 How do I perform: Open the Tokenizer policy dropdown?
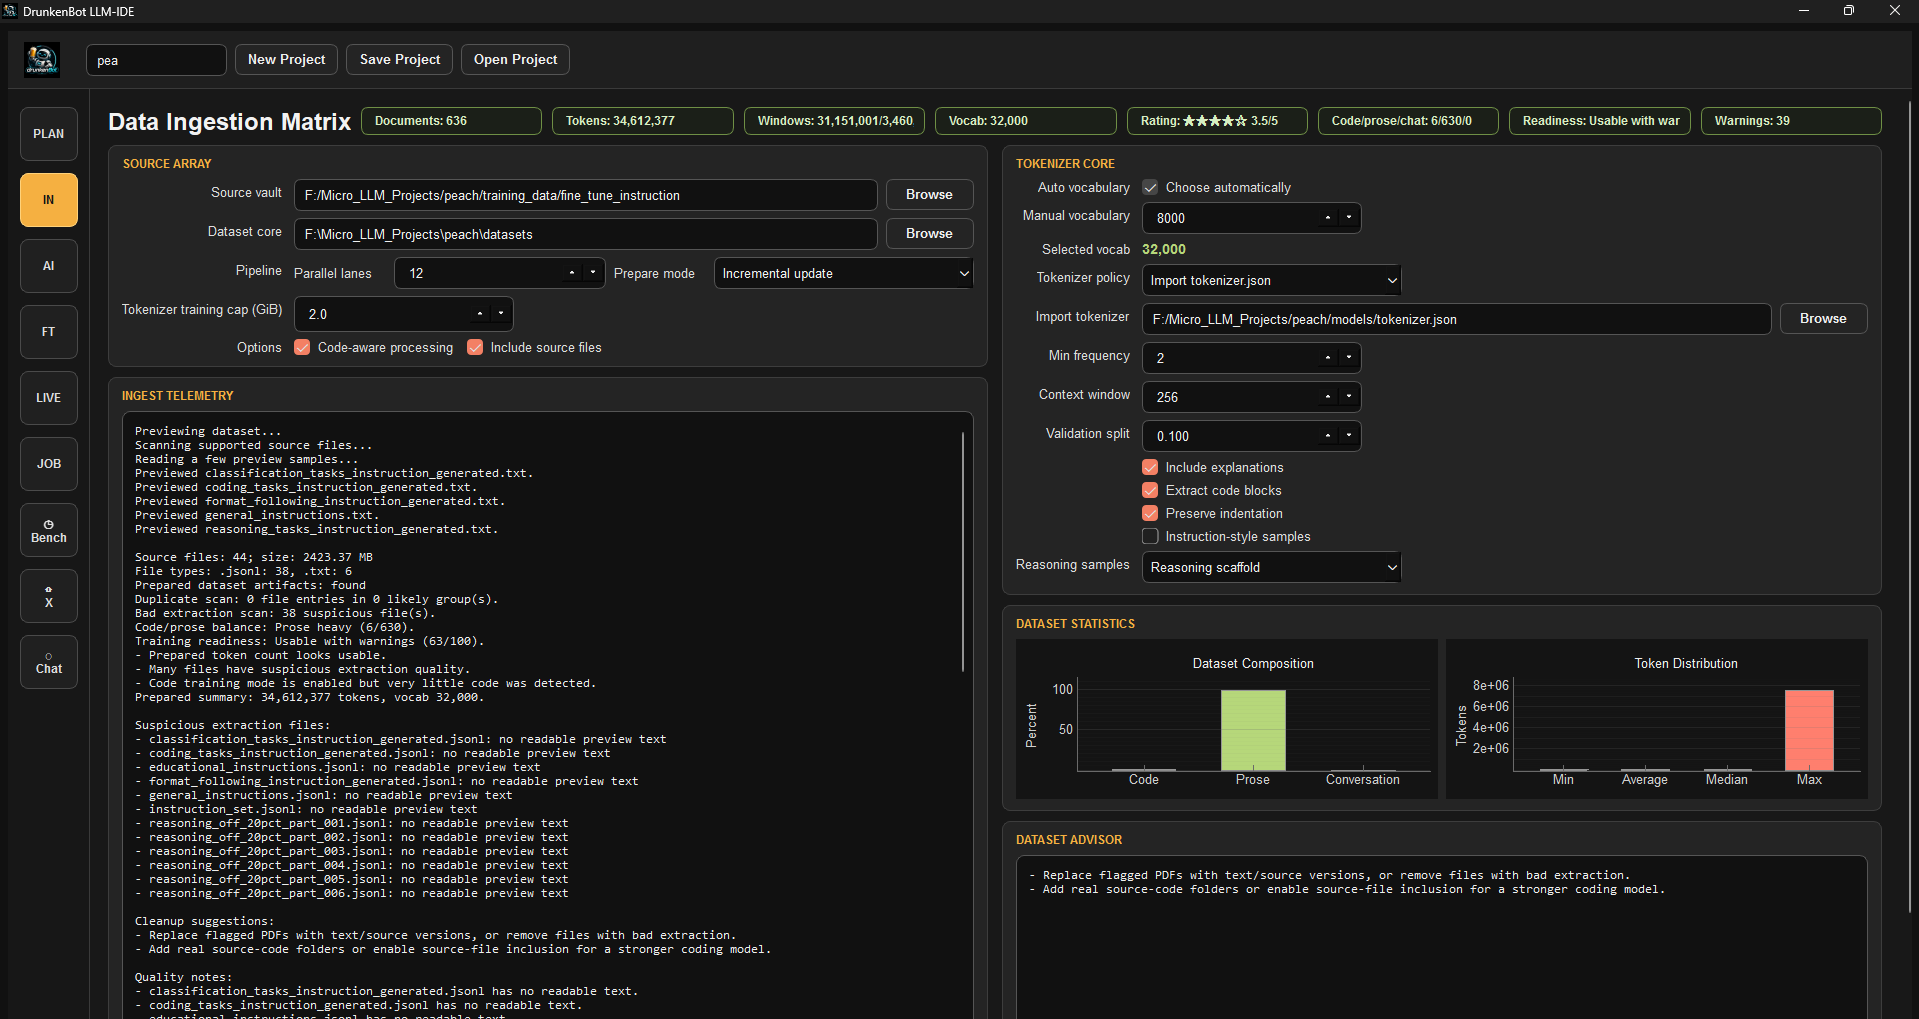coord(1271,281)
